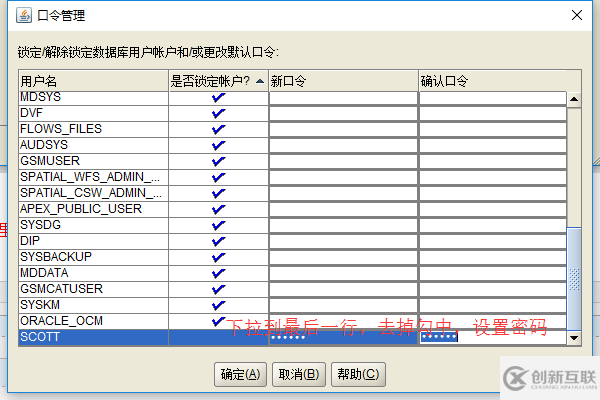Screen dimensions: 600x400
Task: Toggle lock checkmark for GSMCATUSER
Action: point(218,289)
